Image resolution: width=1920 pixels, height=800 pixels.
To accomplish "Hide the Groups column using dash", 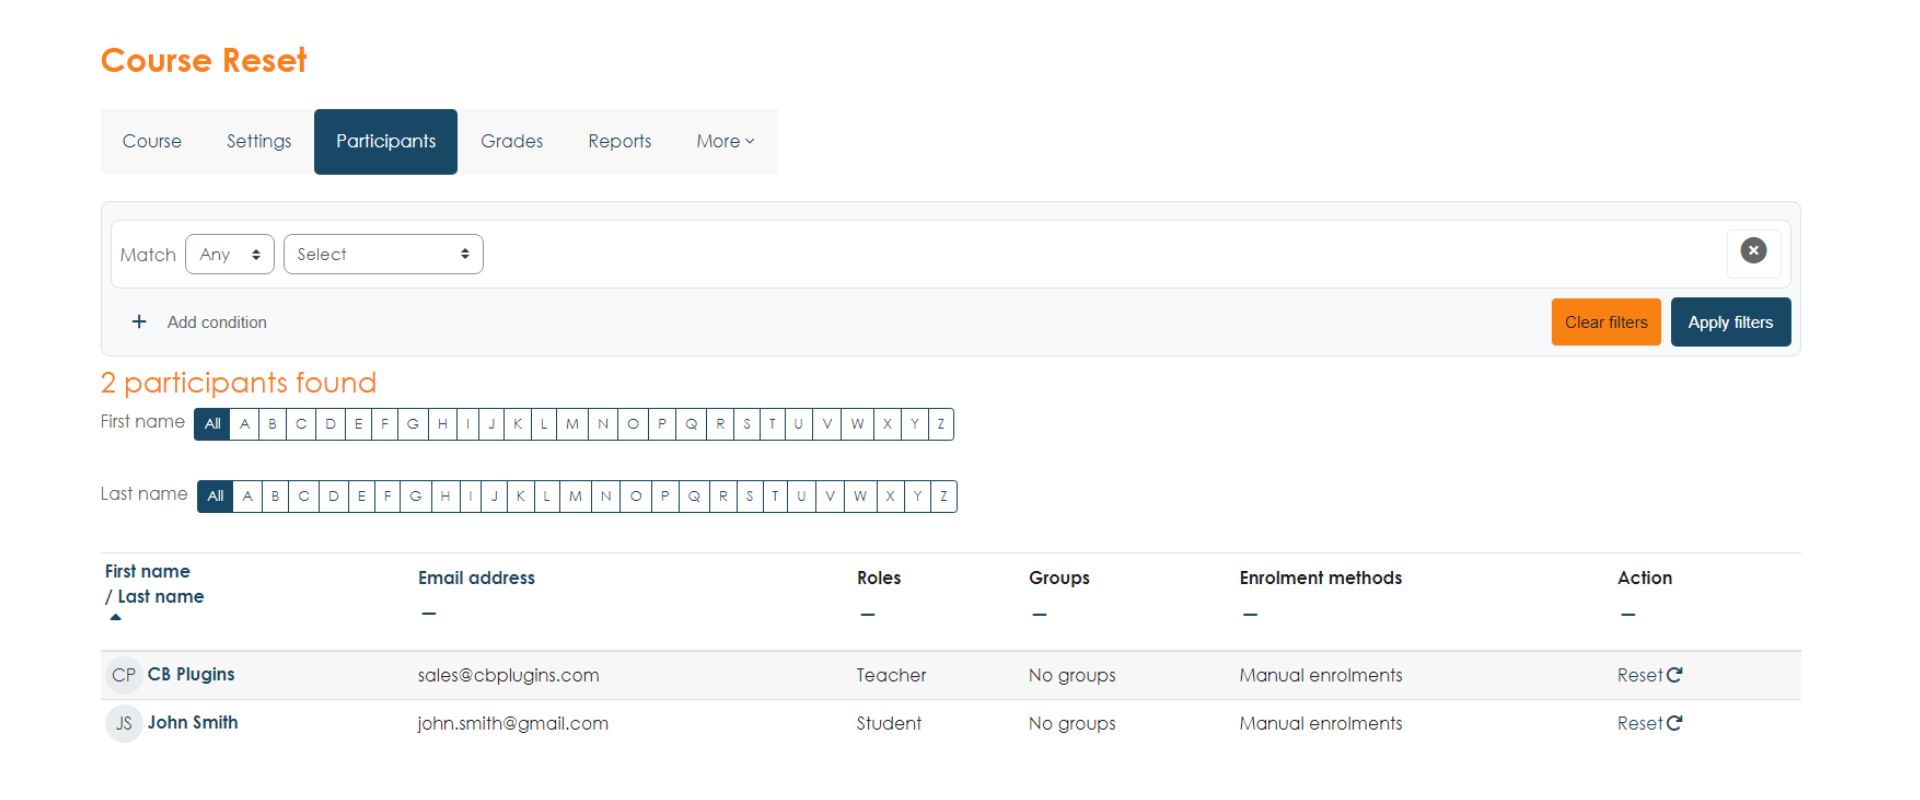I will coord(1039,614).
